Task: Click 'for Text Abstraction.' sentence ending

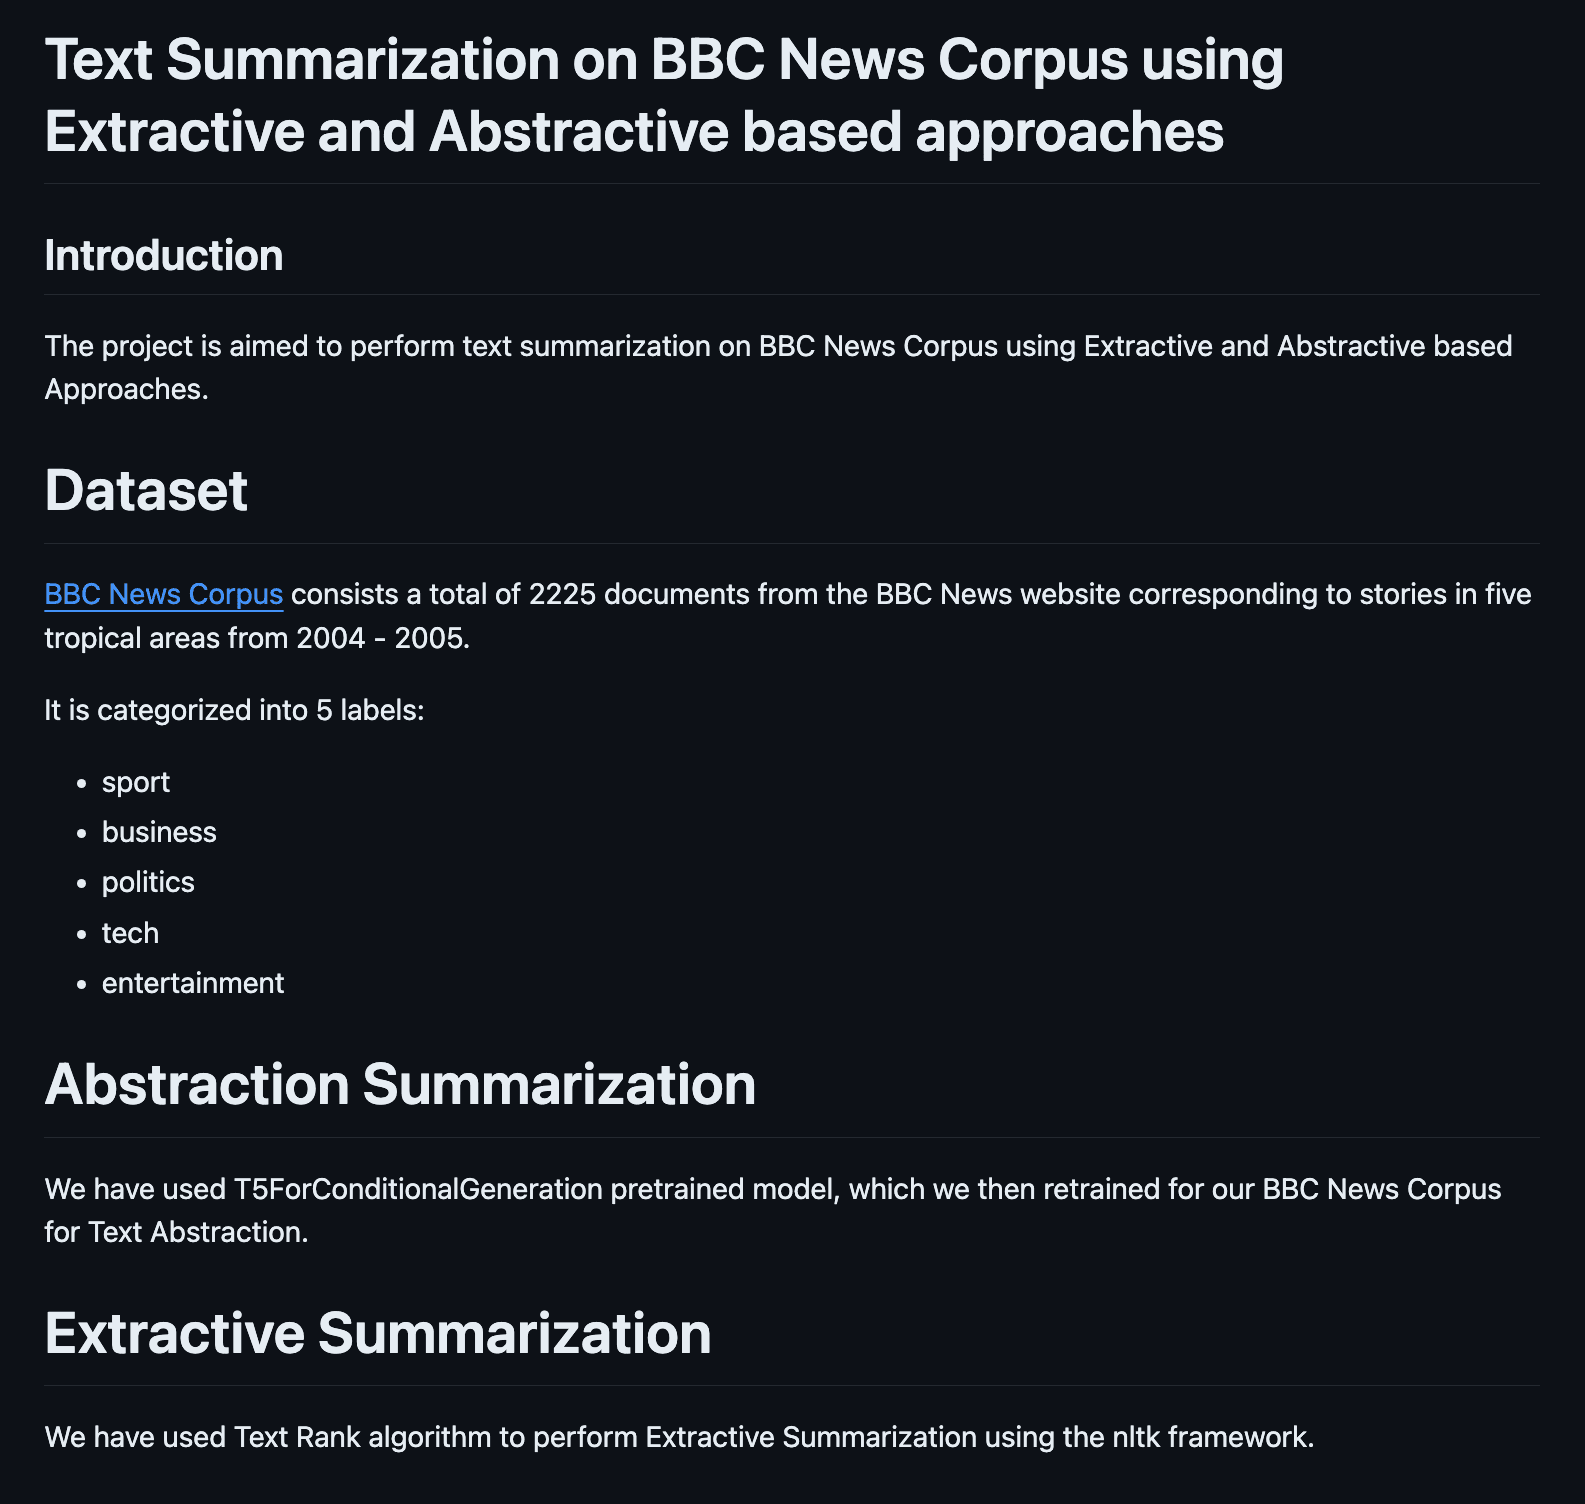Action: [176, 1232]
